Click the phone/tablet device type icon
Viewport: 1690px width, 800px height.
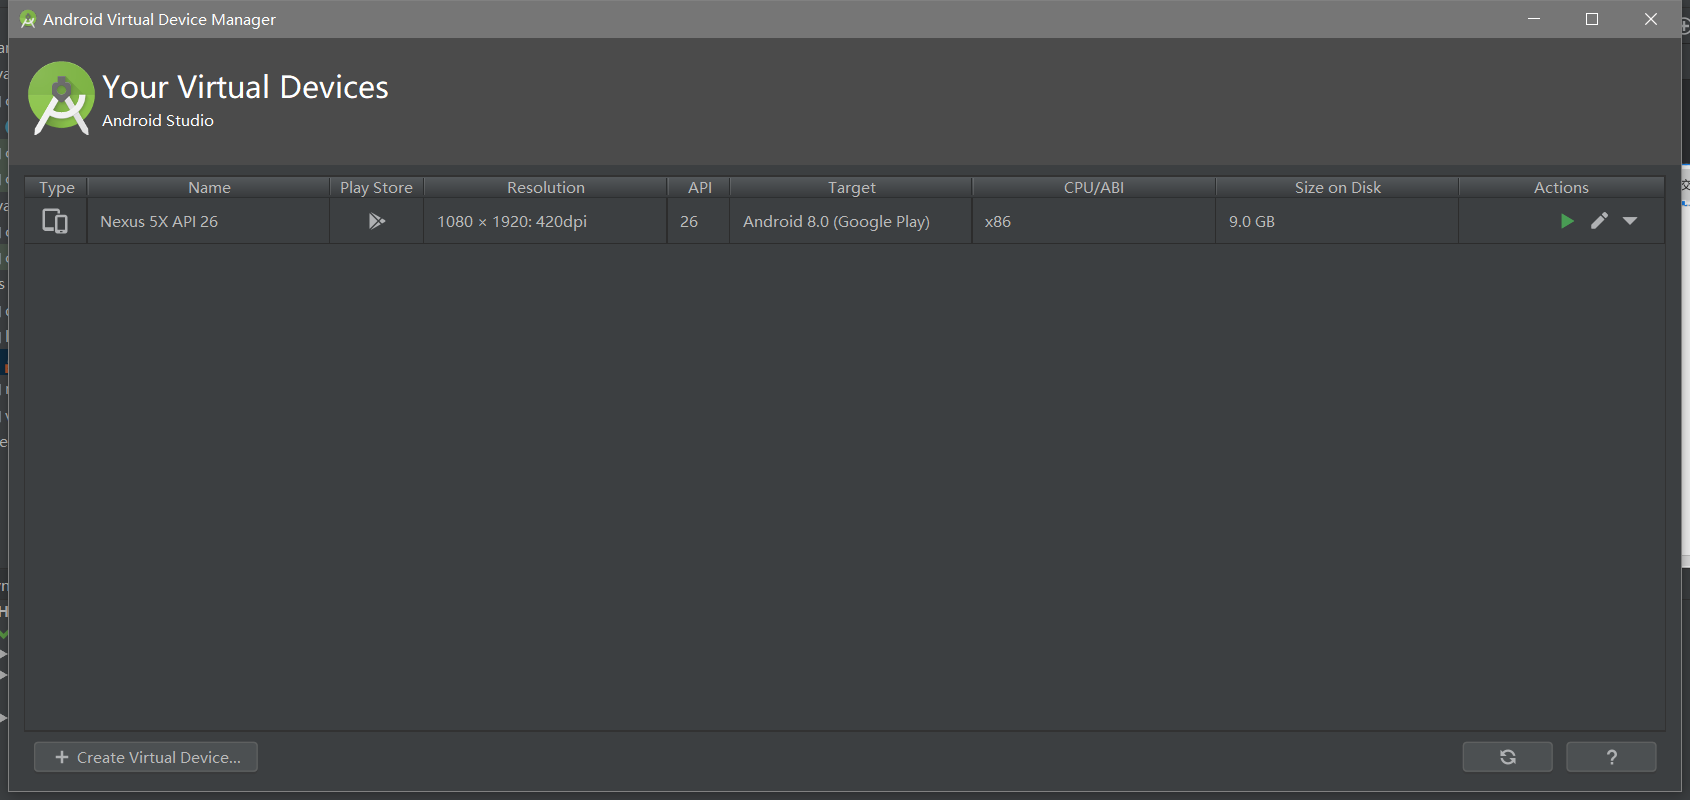point(55,221)
